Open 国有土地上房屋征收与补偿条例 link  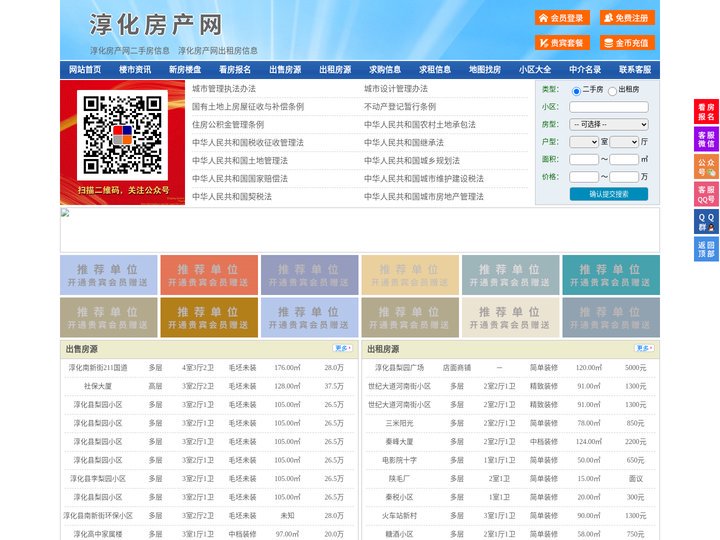point(248,107)
